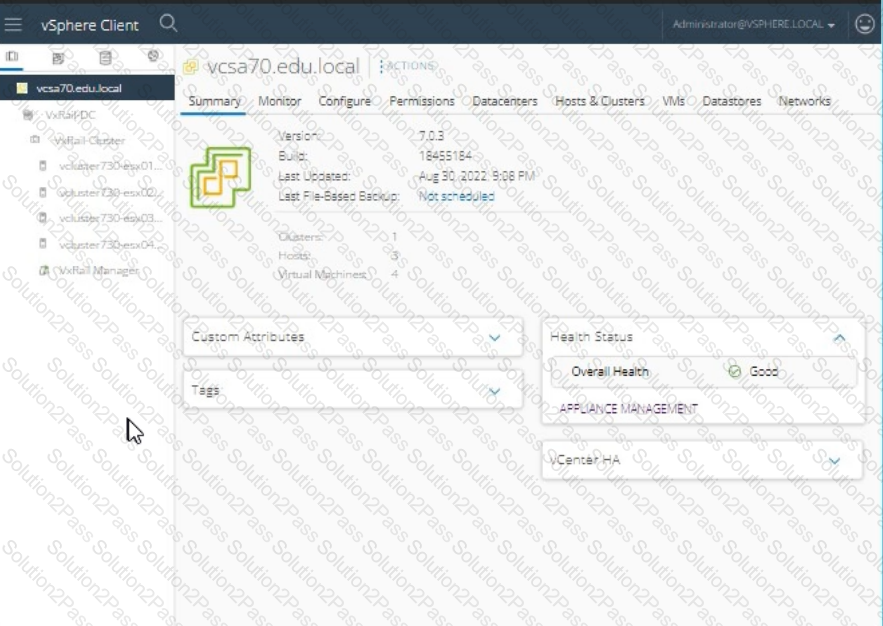
Task: Click the green Good health check icon
Action: coord(734,372)
